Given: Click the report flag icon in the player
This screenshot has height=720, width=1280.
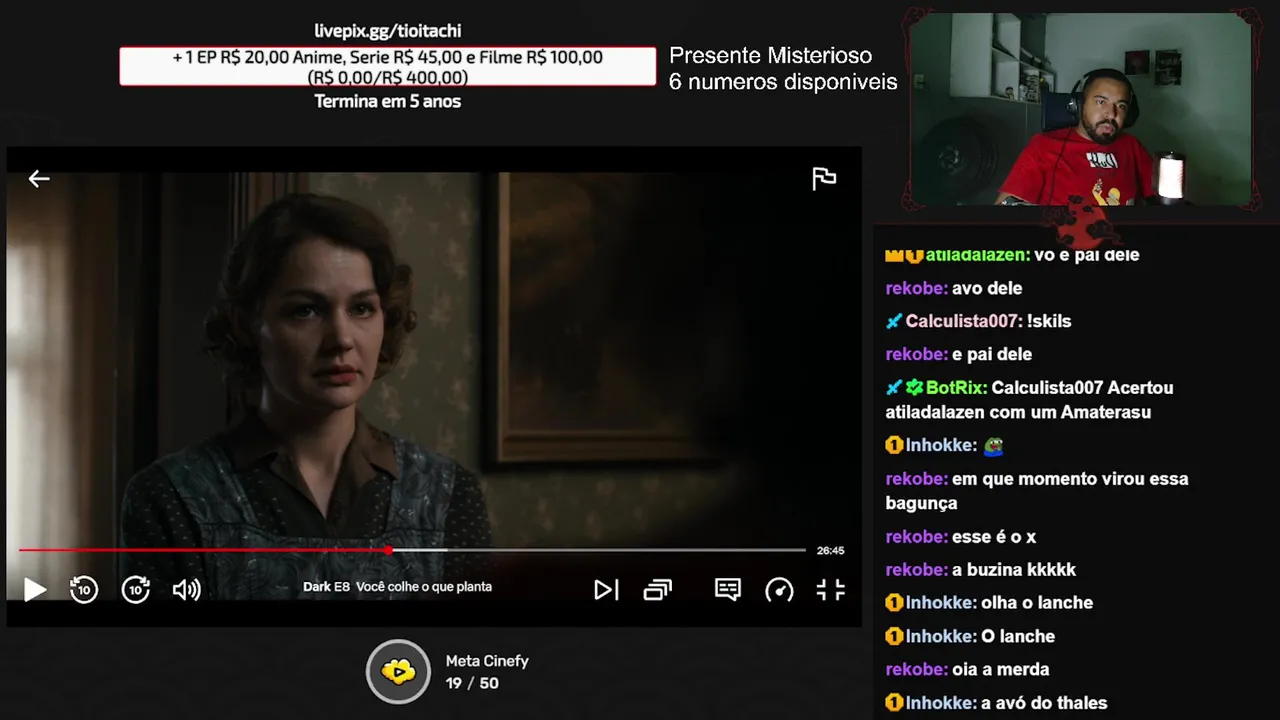Looking at the screenshot, I should pos(824,179).
